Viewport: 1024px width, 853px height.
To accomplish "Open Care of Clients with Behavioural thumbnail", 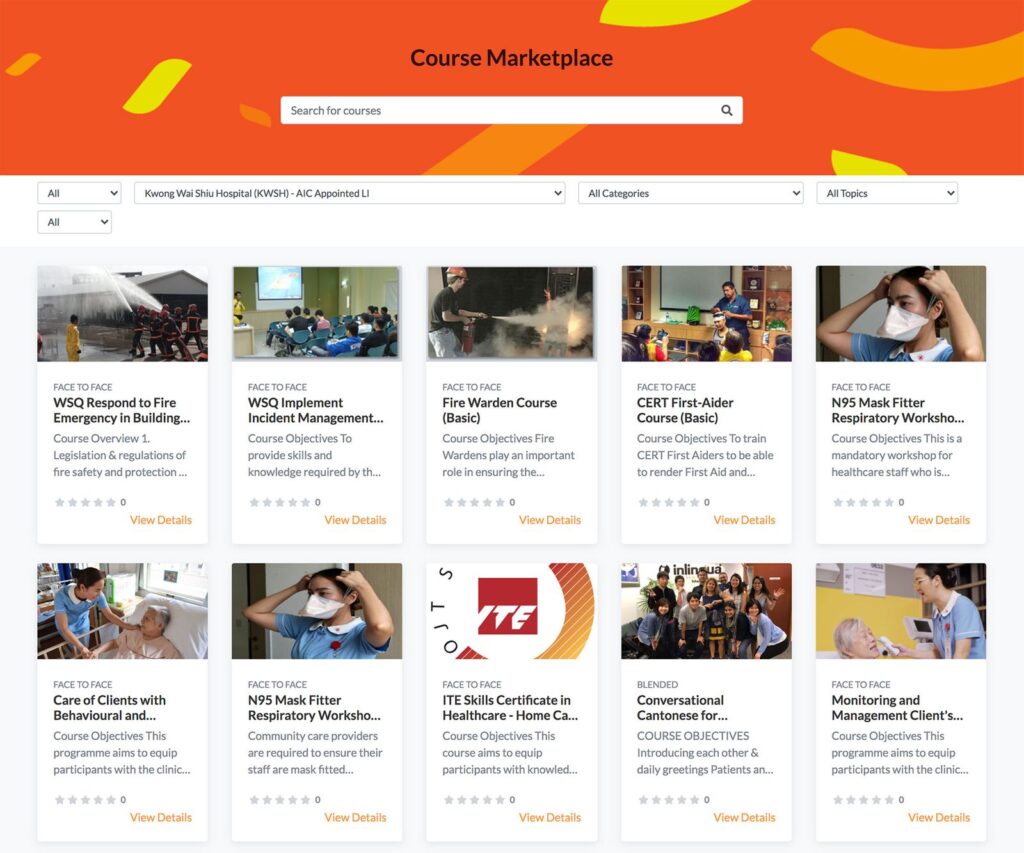I will [x=123, y=611].
